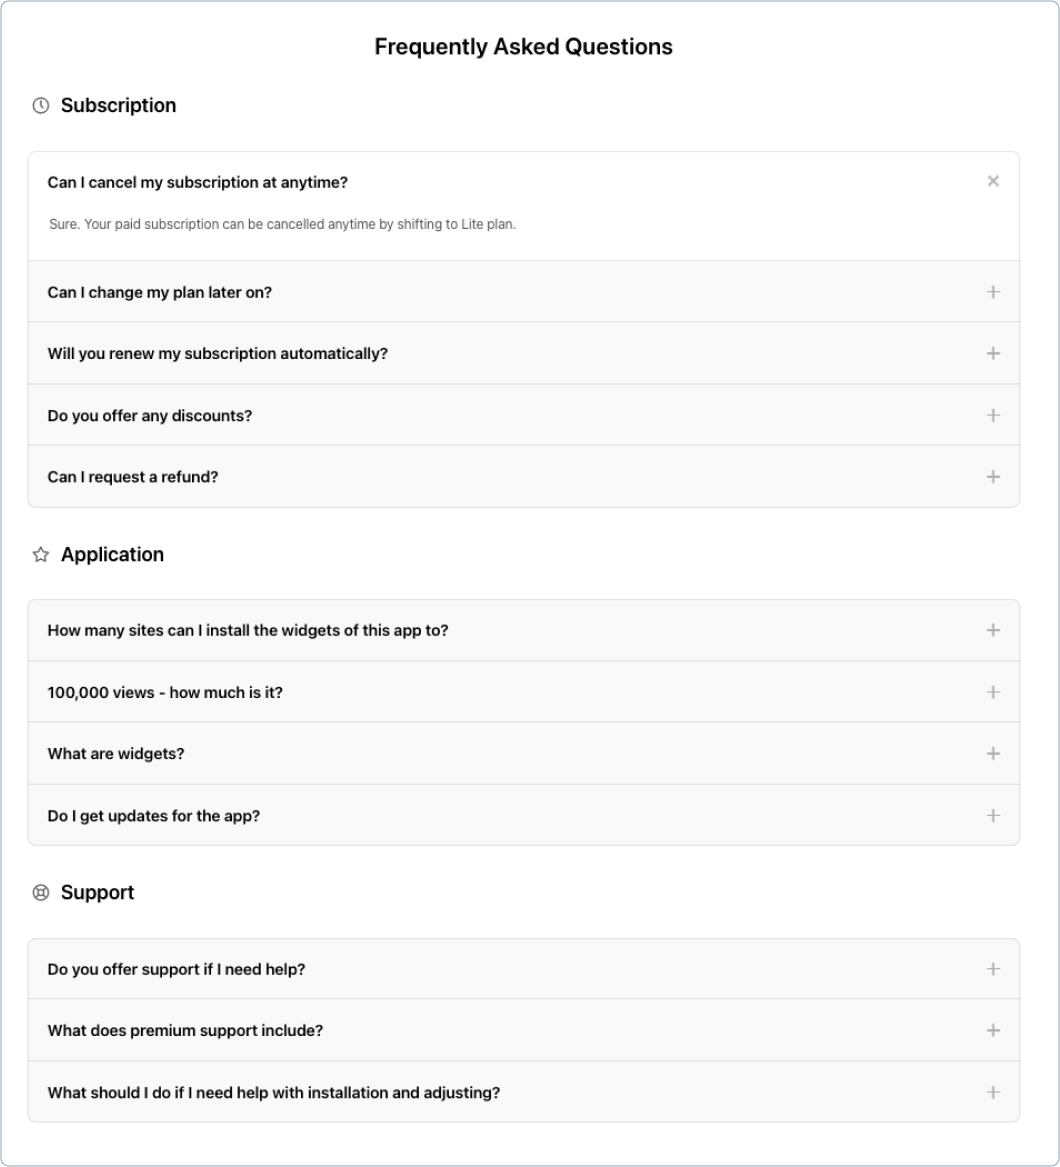This screenshot has height=1167, width=1060.
Task: Expand 'What does premium support include?'
Action: click(993, 1030)
